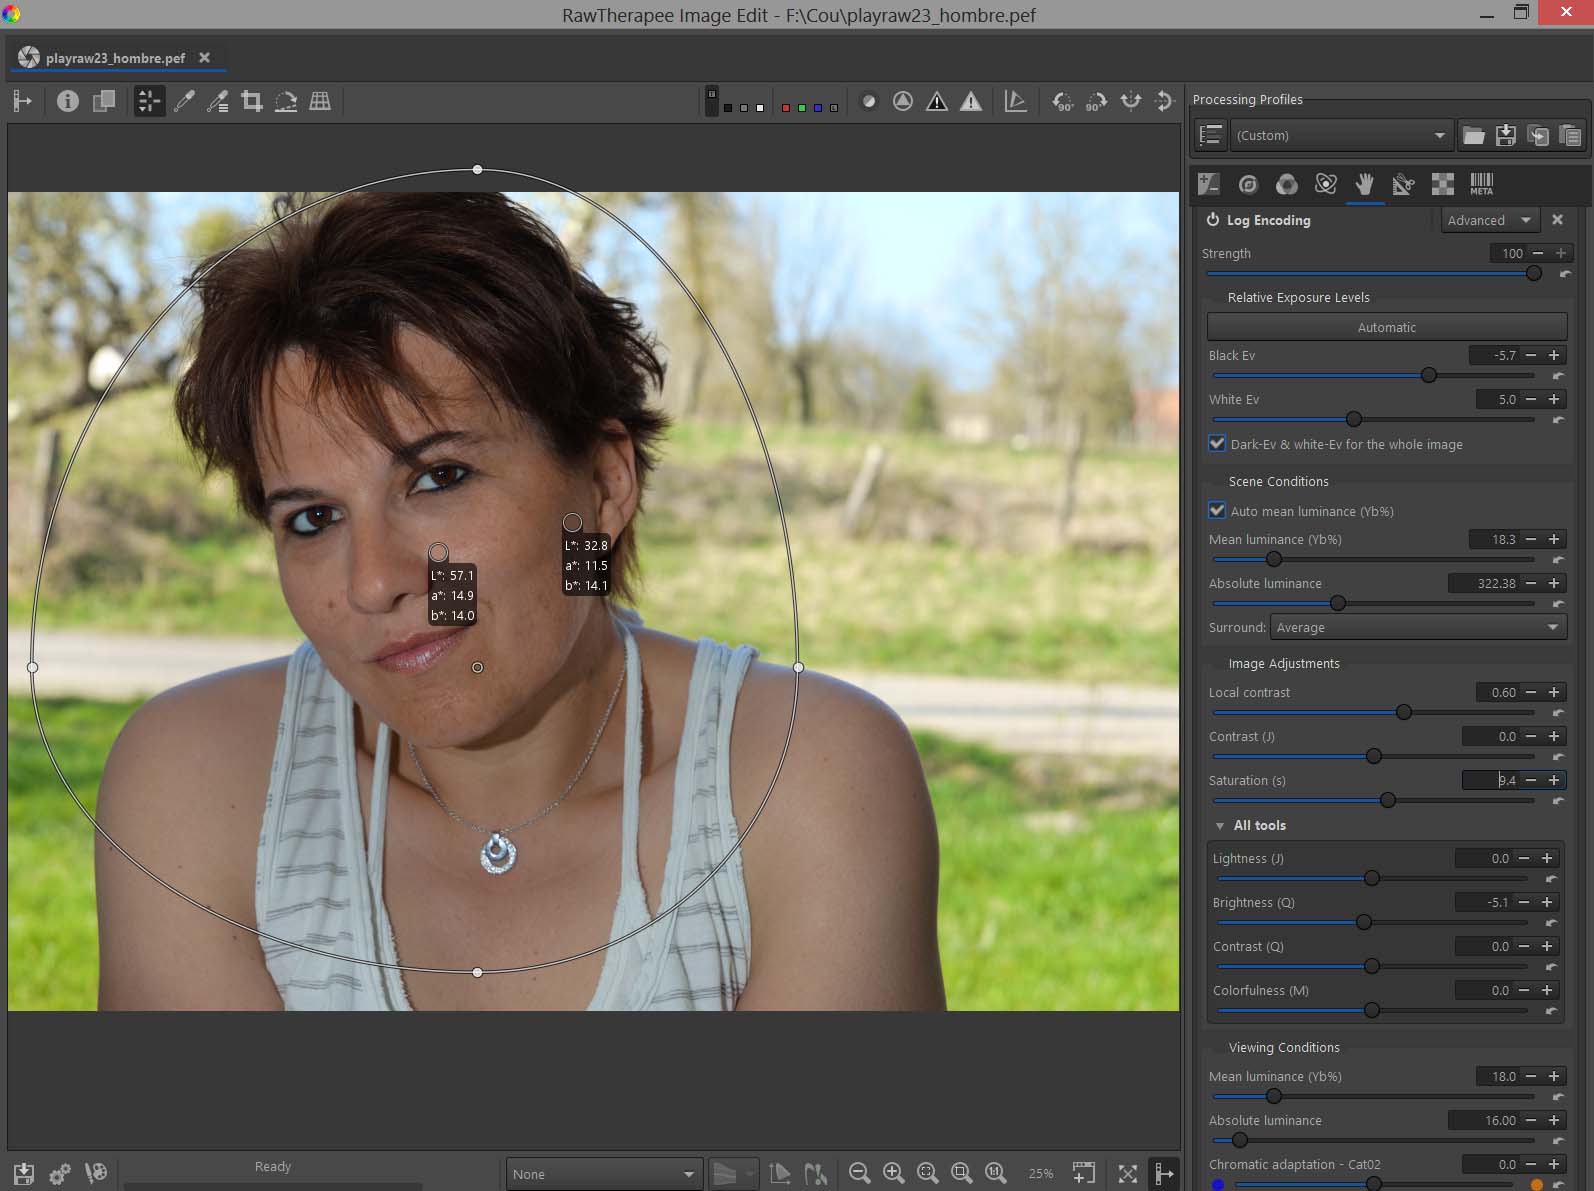Uncheck Auto mean luminance (Yb%)
Screen dimensions: 1594x1191
point(1217,511)
